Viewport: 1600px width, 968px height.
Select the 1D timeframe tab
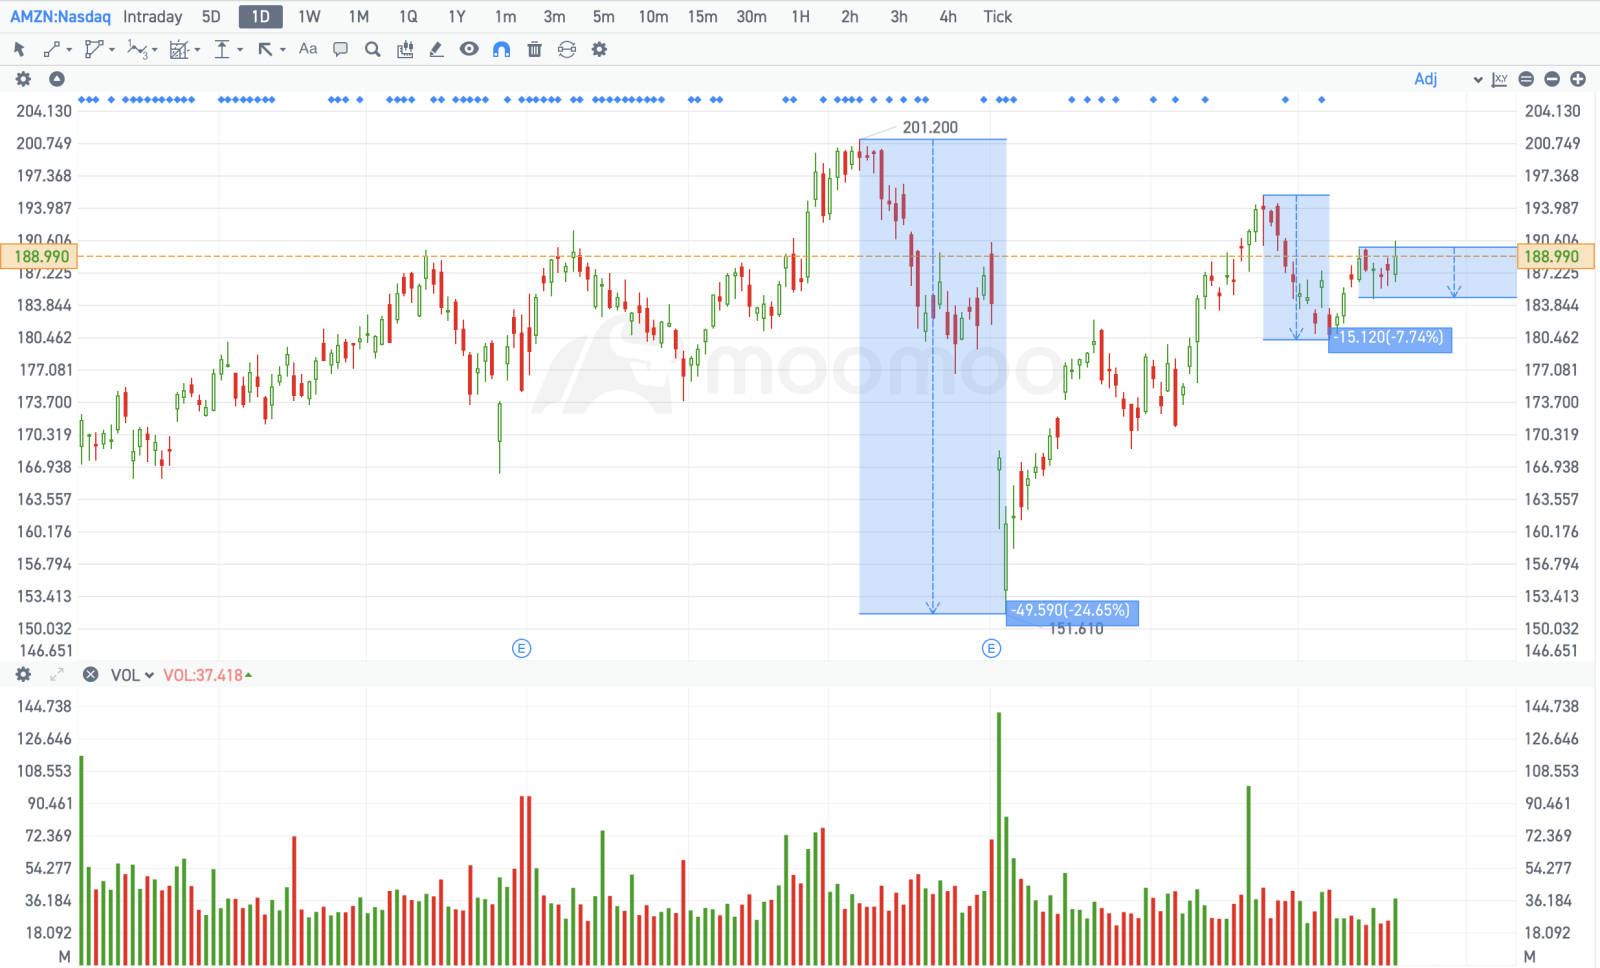(x=261, y=17)
